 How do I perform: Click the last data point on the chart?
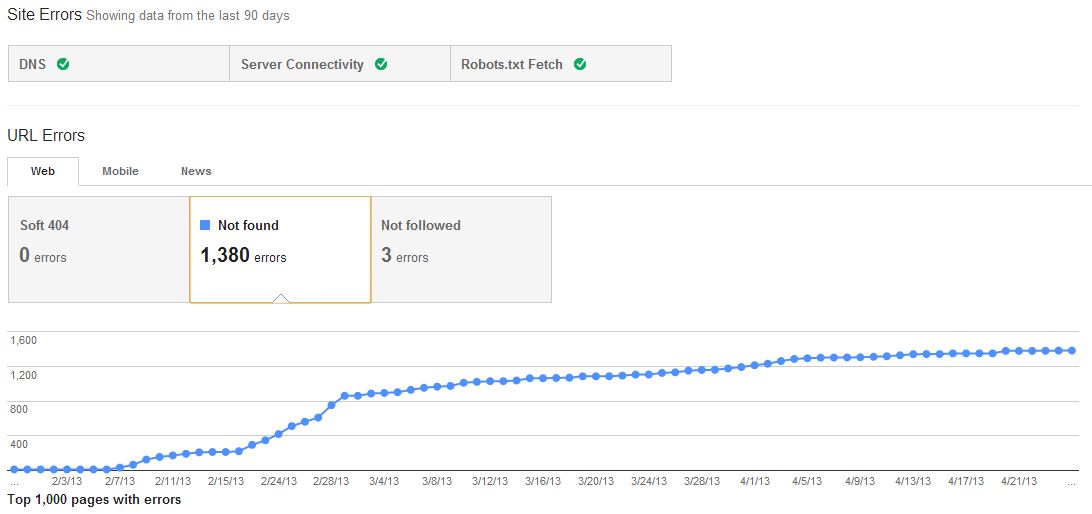click(1071, 350)
